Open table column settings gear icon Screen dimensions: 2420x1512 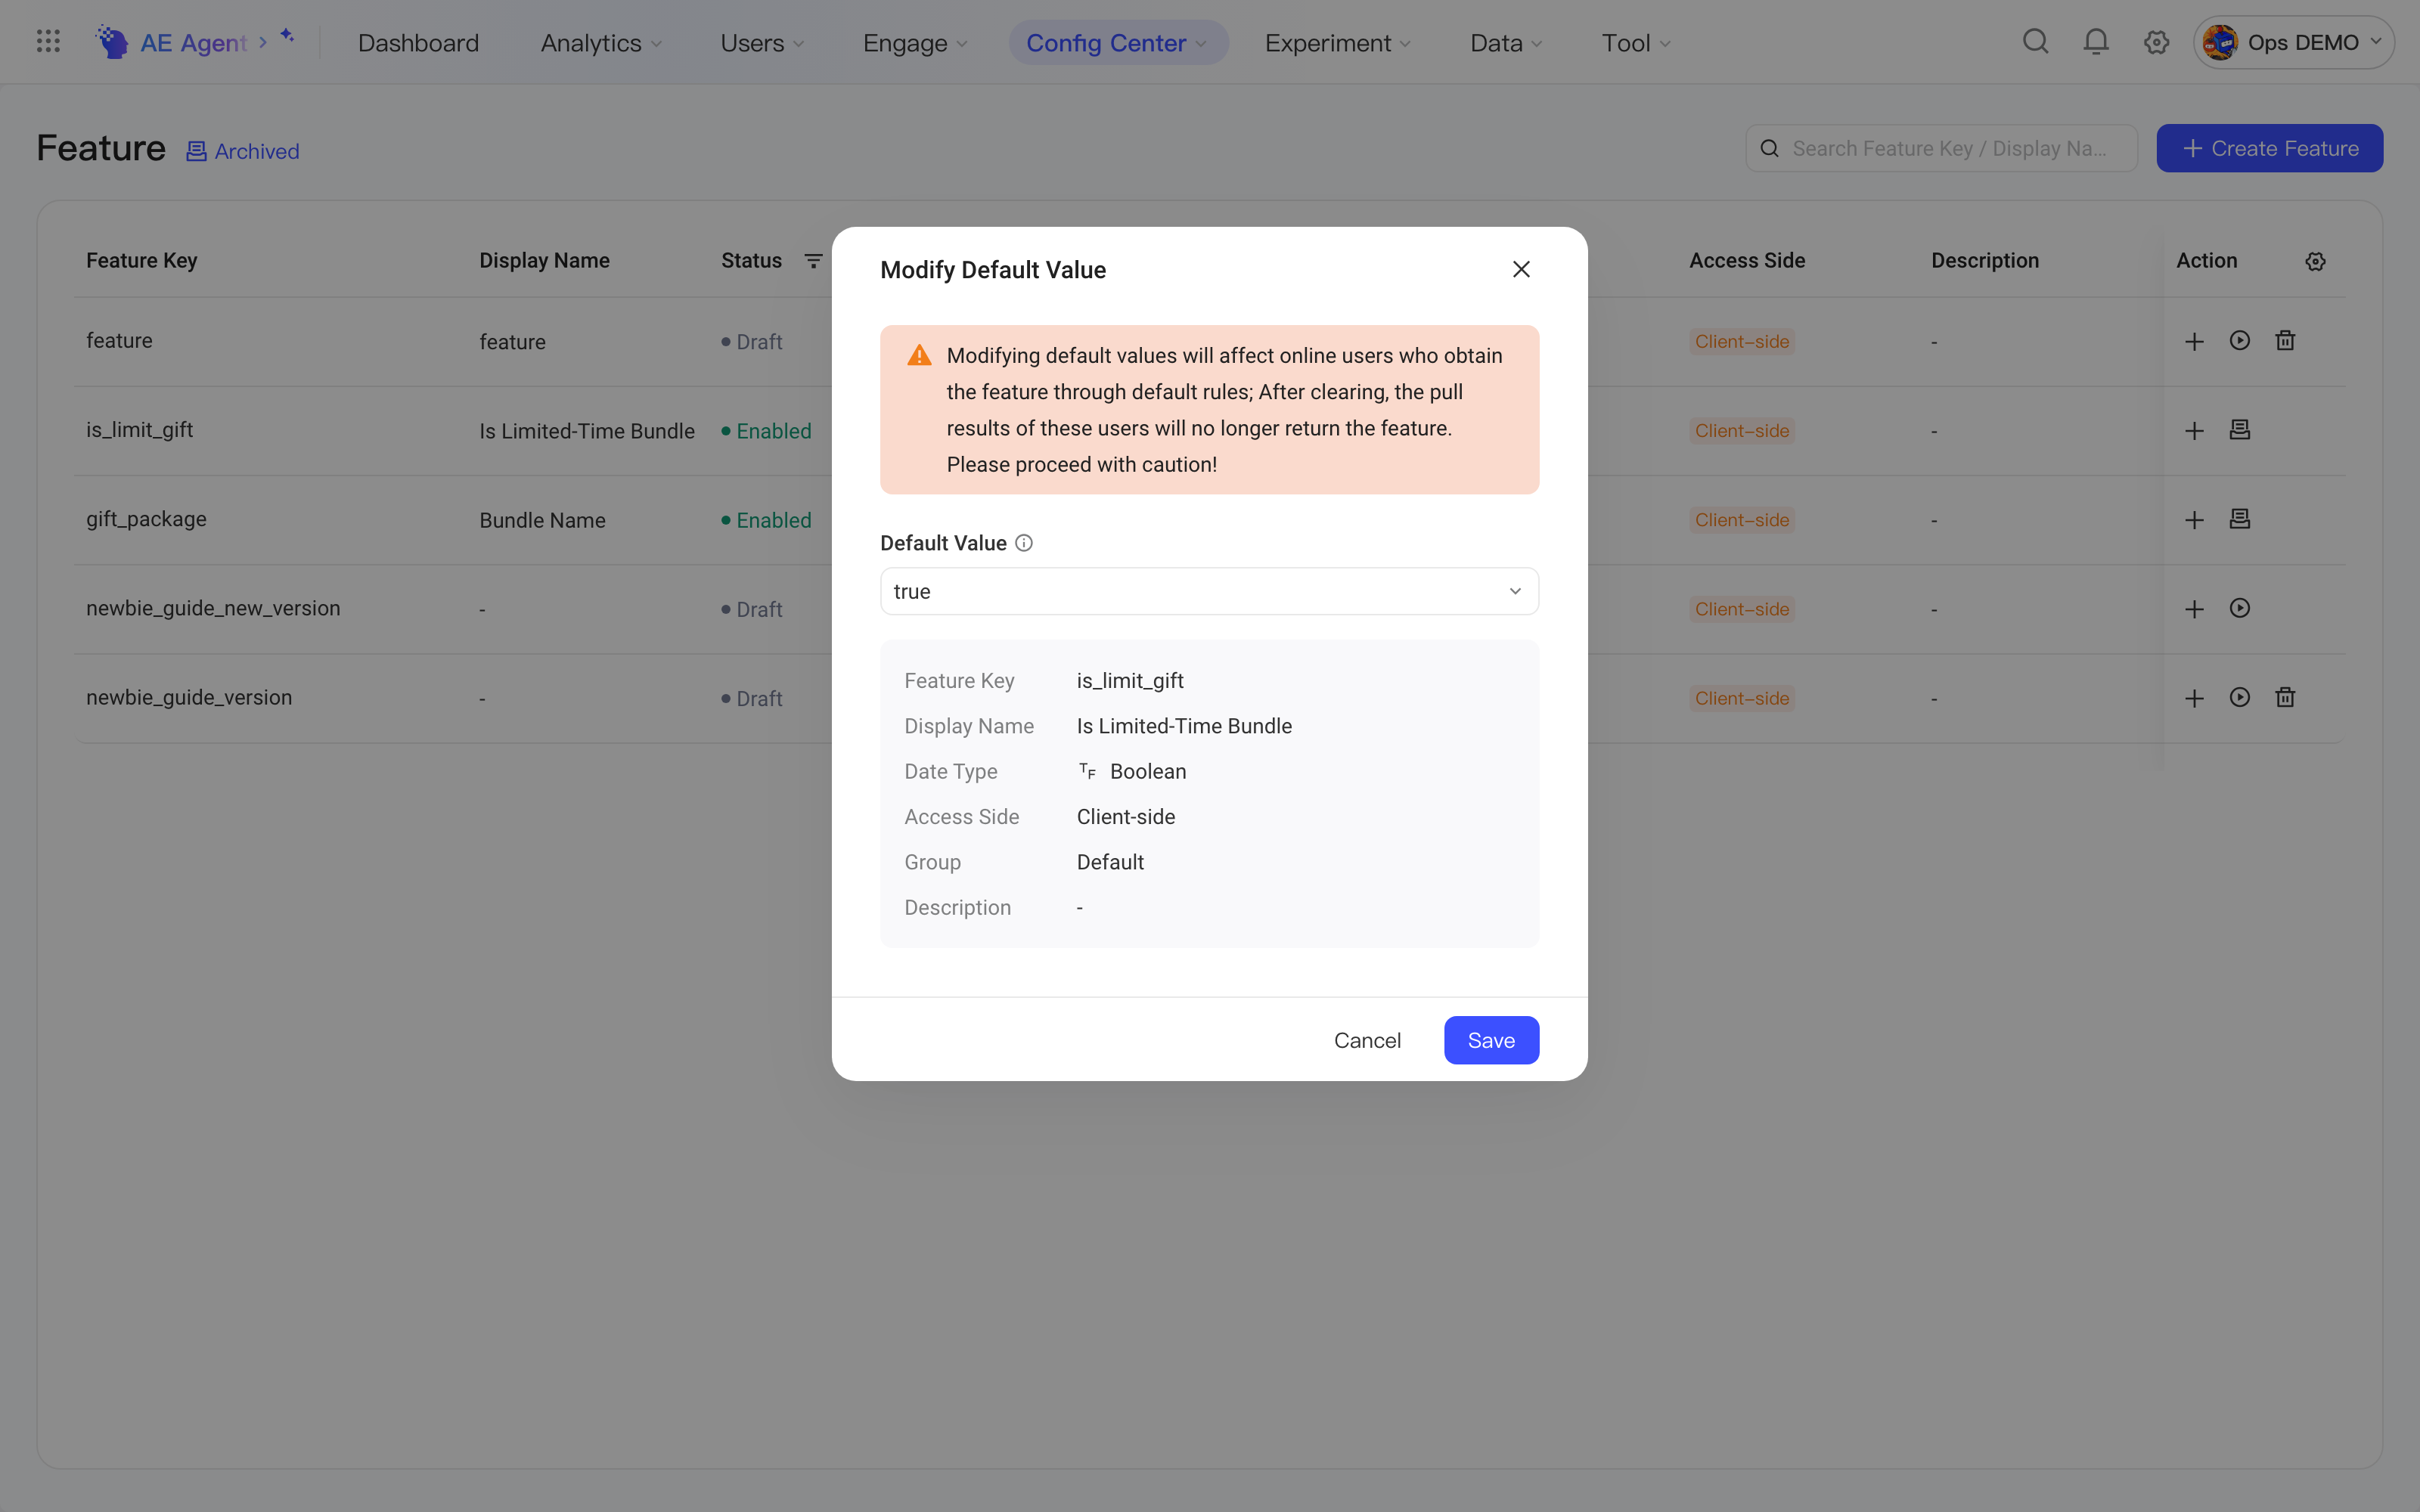coord(2315,261)
